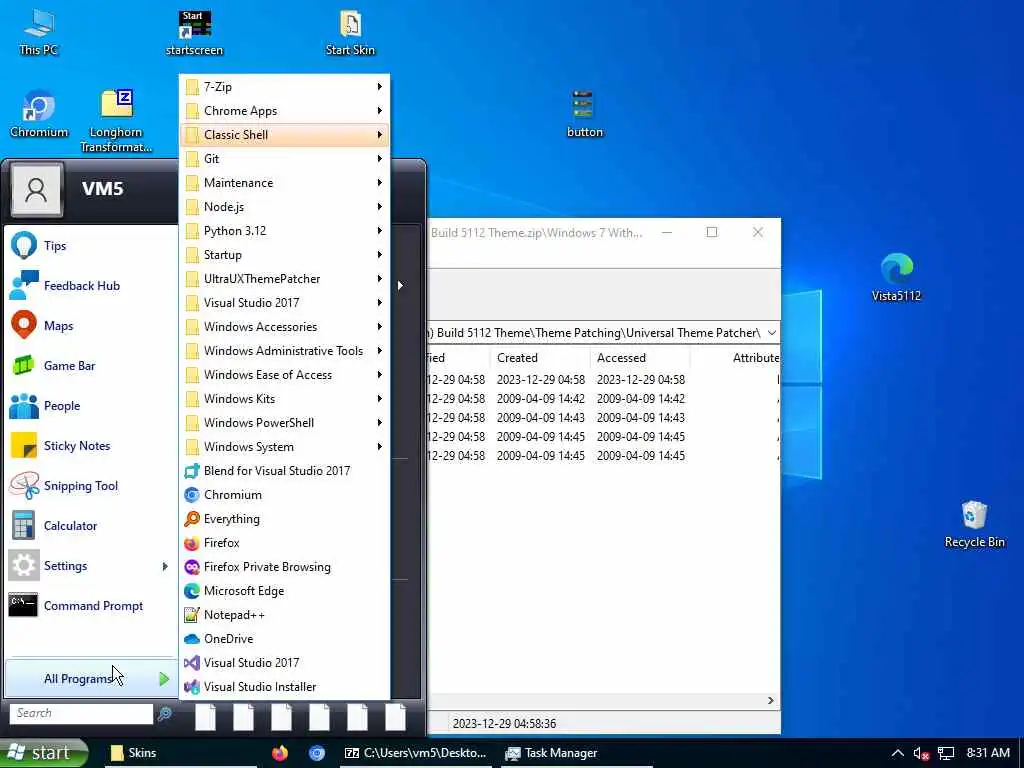Expand the Startup folder
This screenshot has height=768, width=1024.
tap(285, 255)
